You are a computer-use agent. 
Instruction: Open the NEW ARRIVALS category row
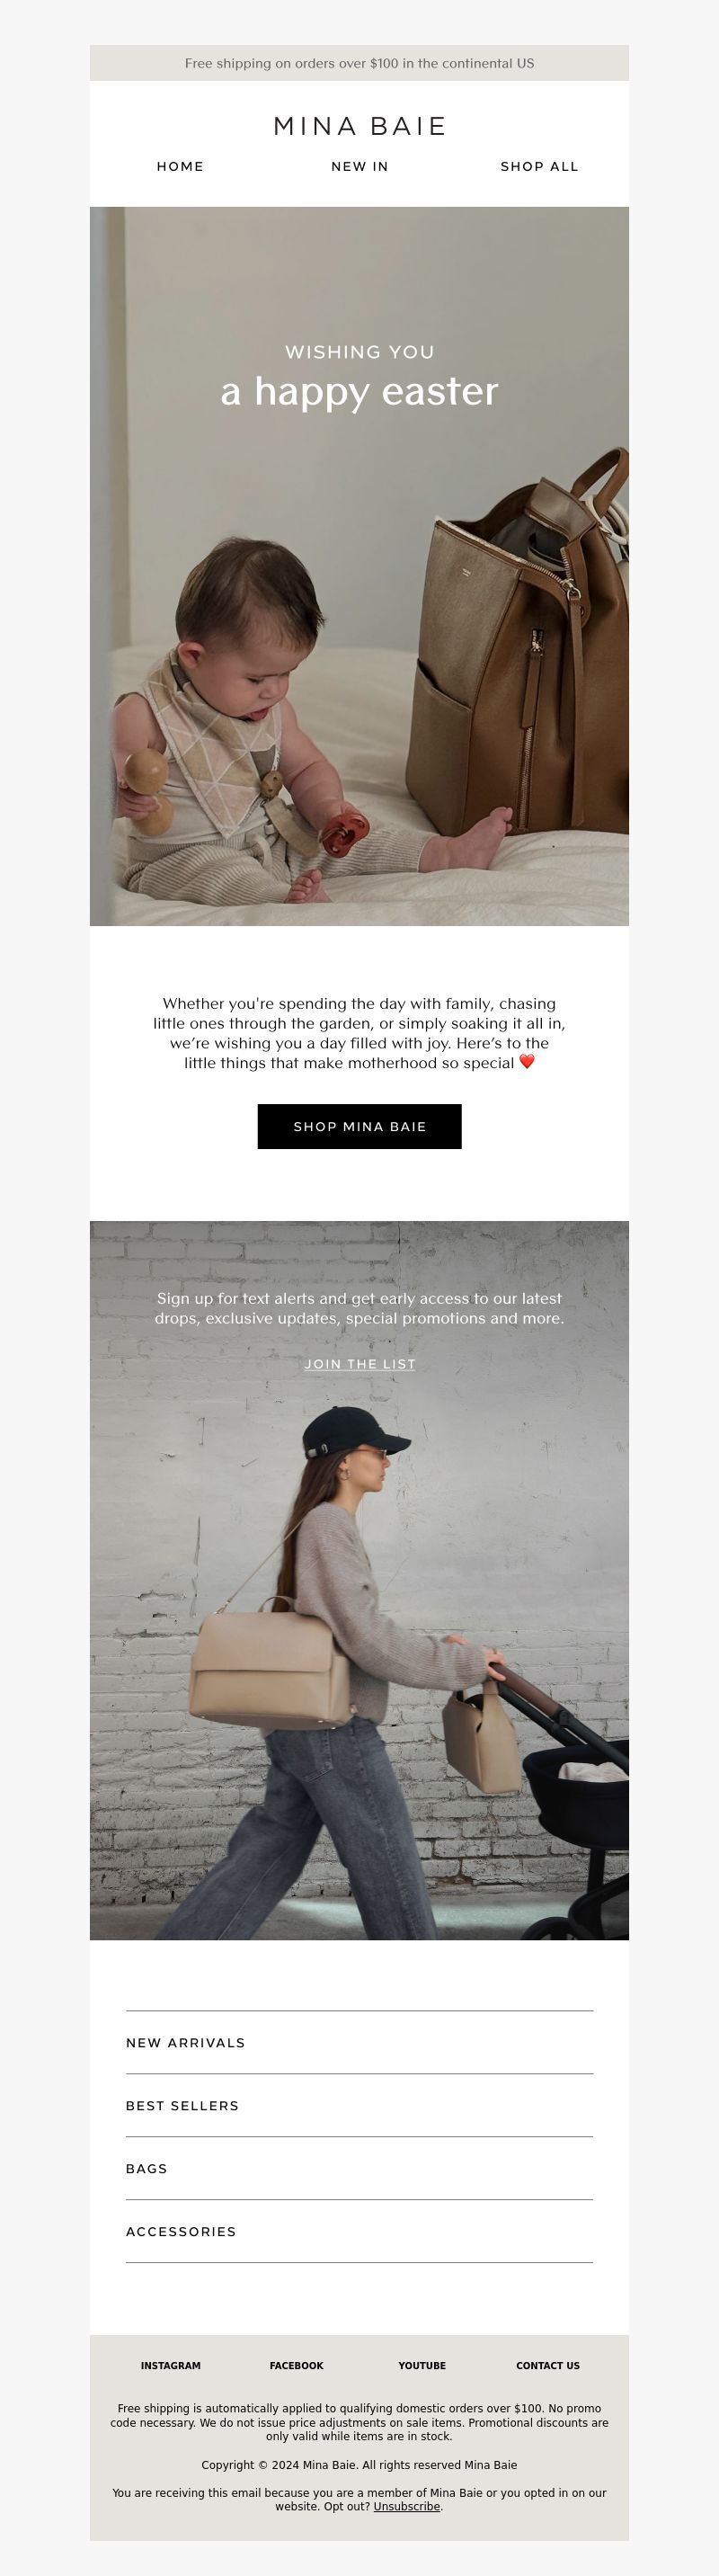point(359,2042)
